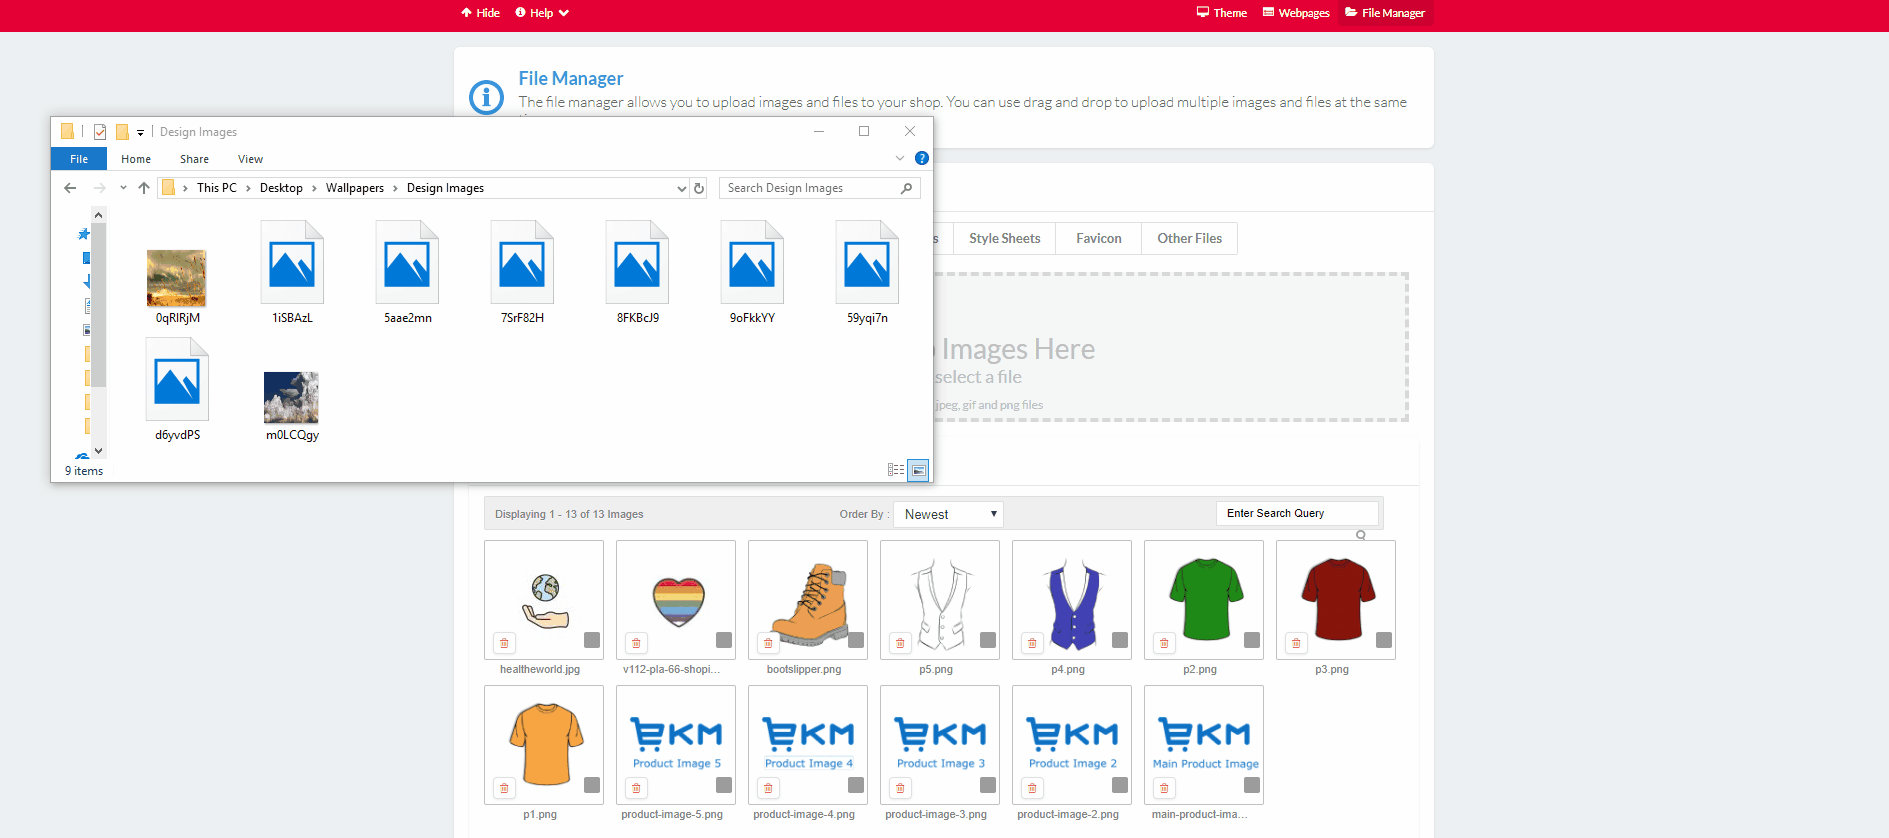This screenshot has height=838, width=1889.
Task: Click the up-one-level arrow in Explorer
Action: pyautogui.click(x=144, y=188)
